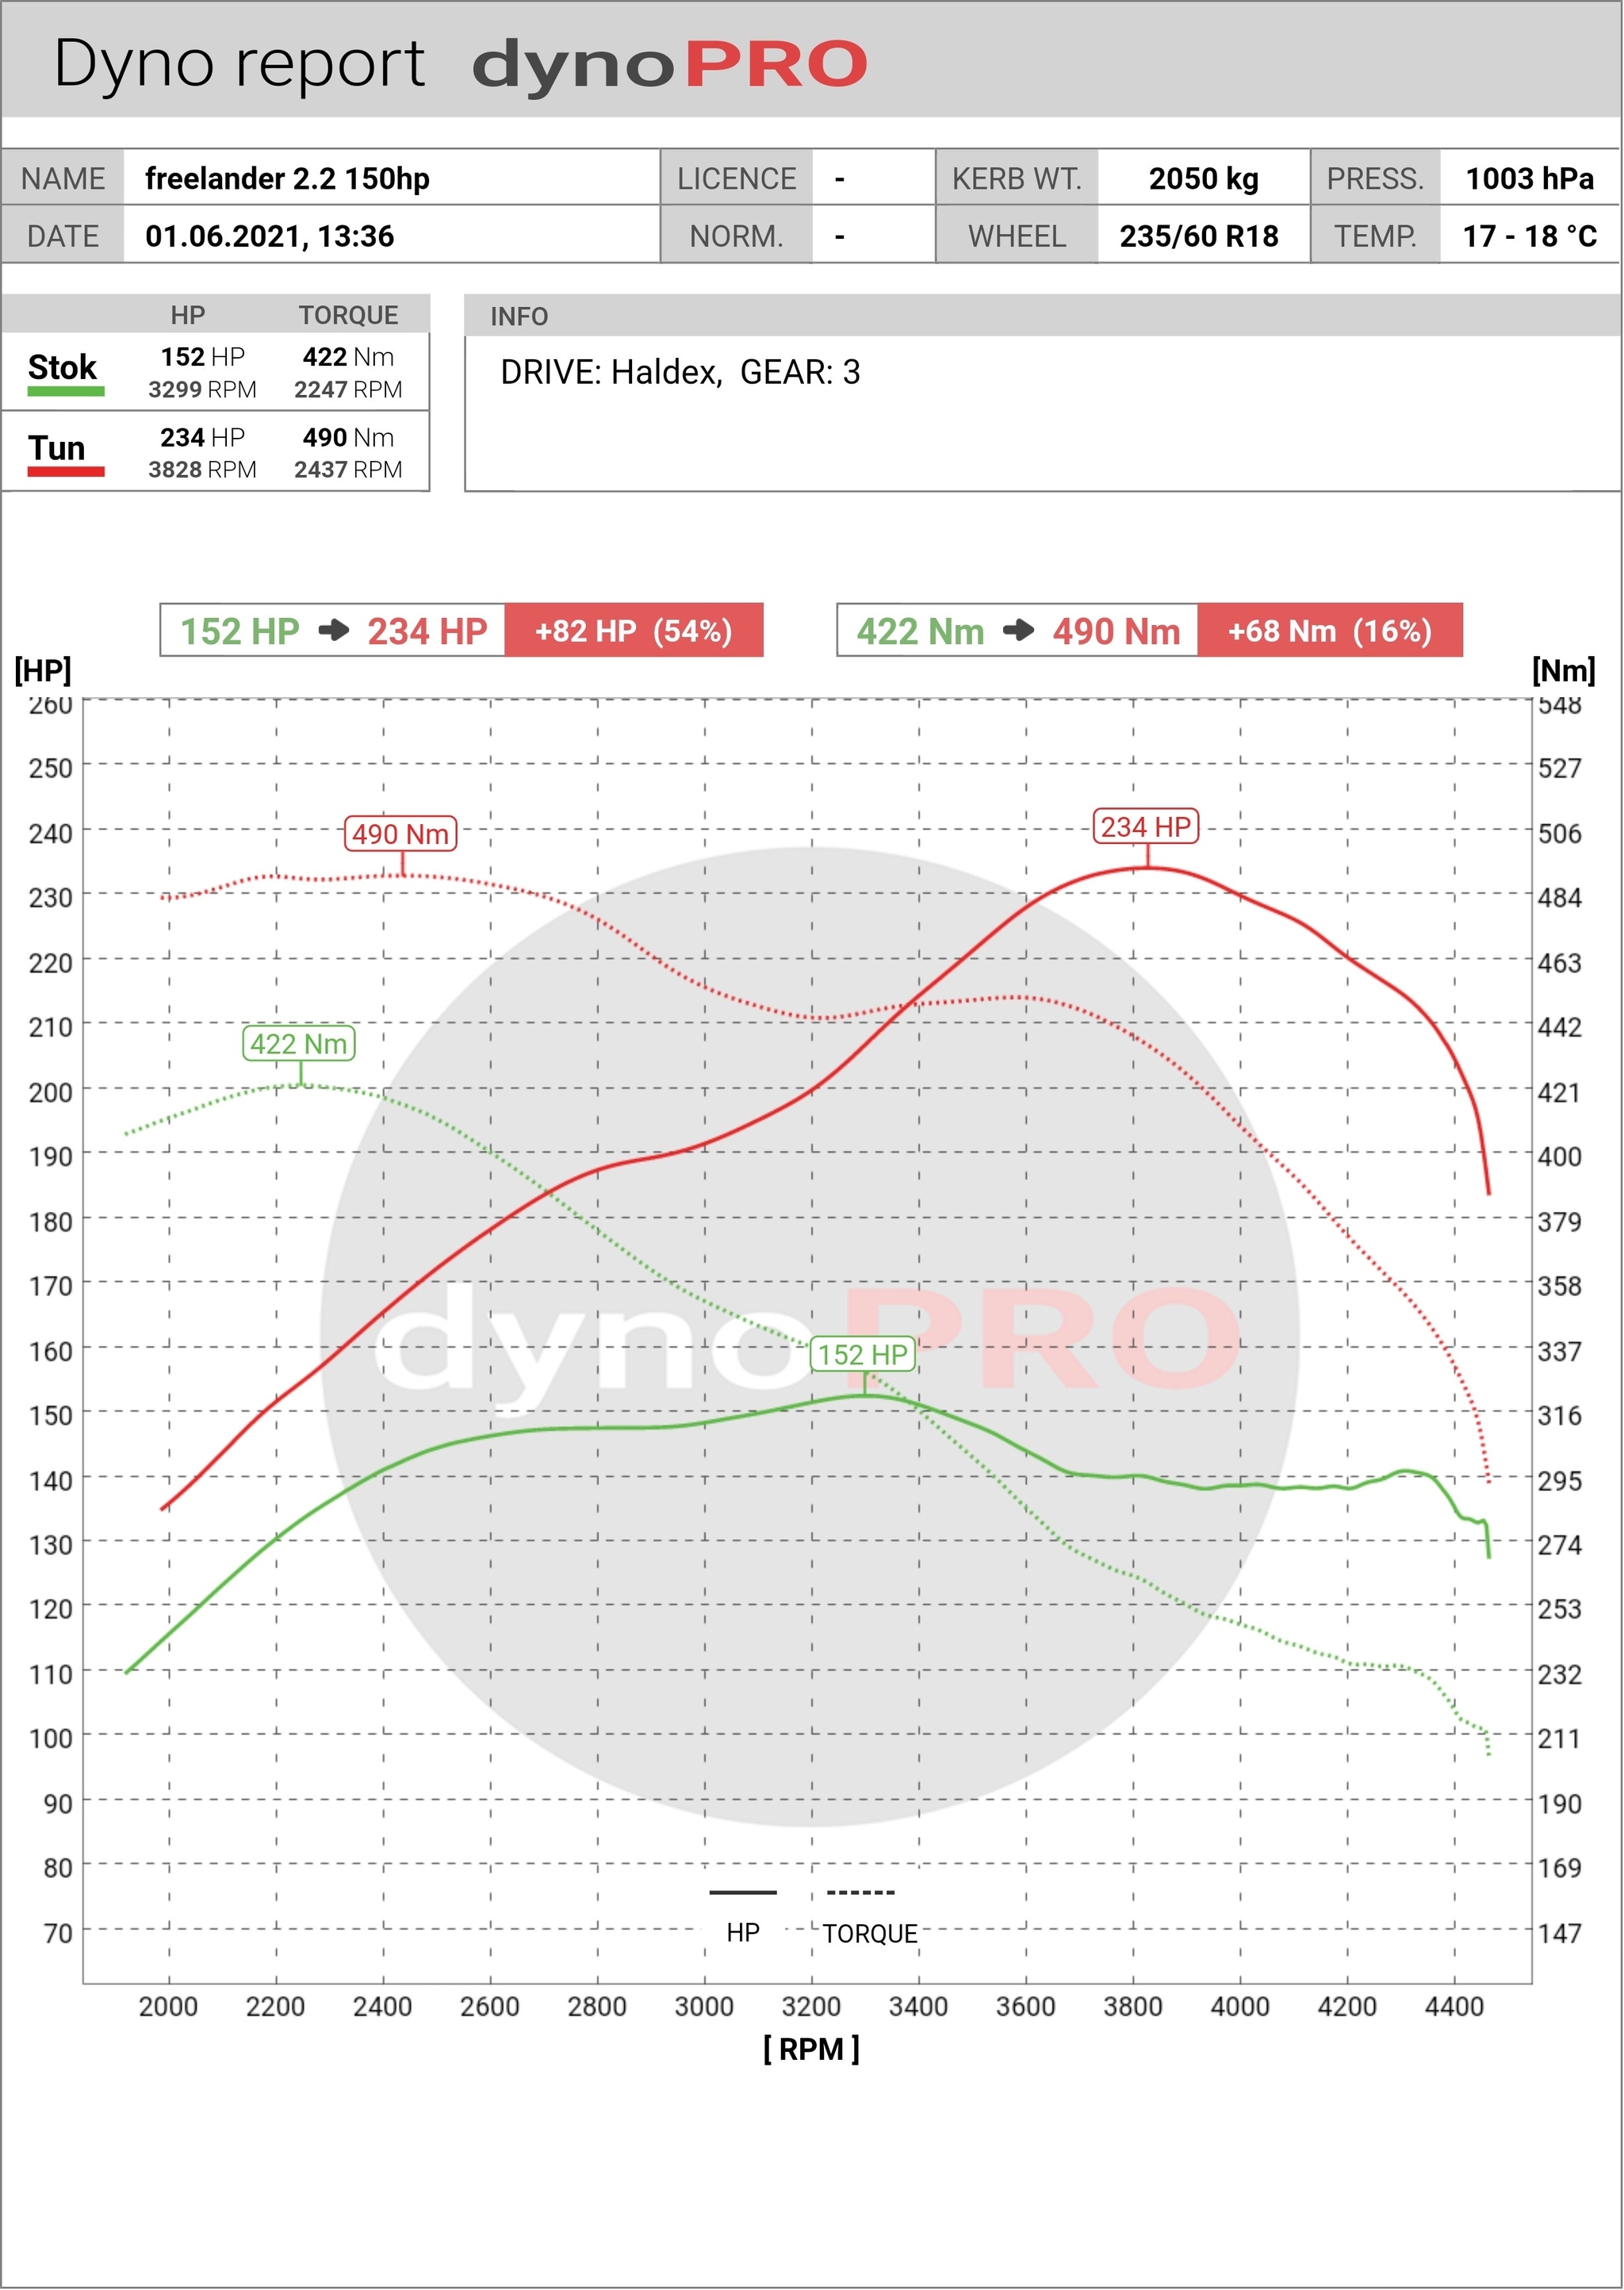The image size is (1624, 2290).
Task: Click the solid HP legend line
Action: (743, 1893)
